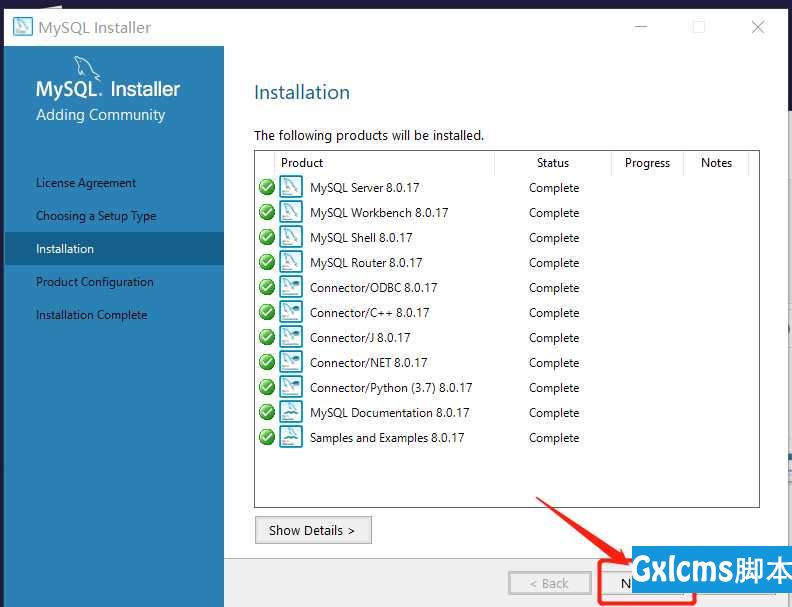The width and height of the screenshot is (792, 607).
Task: Click green check next to Connector/C++
Action: coord(267,312)
